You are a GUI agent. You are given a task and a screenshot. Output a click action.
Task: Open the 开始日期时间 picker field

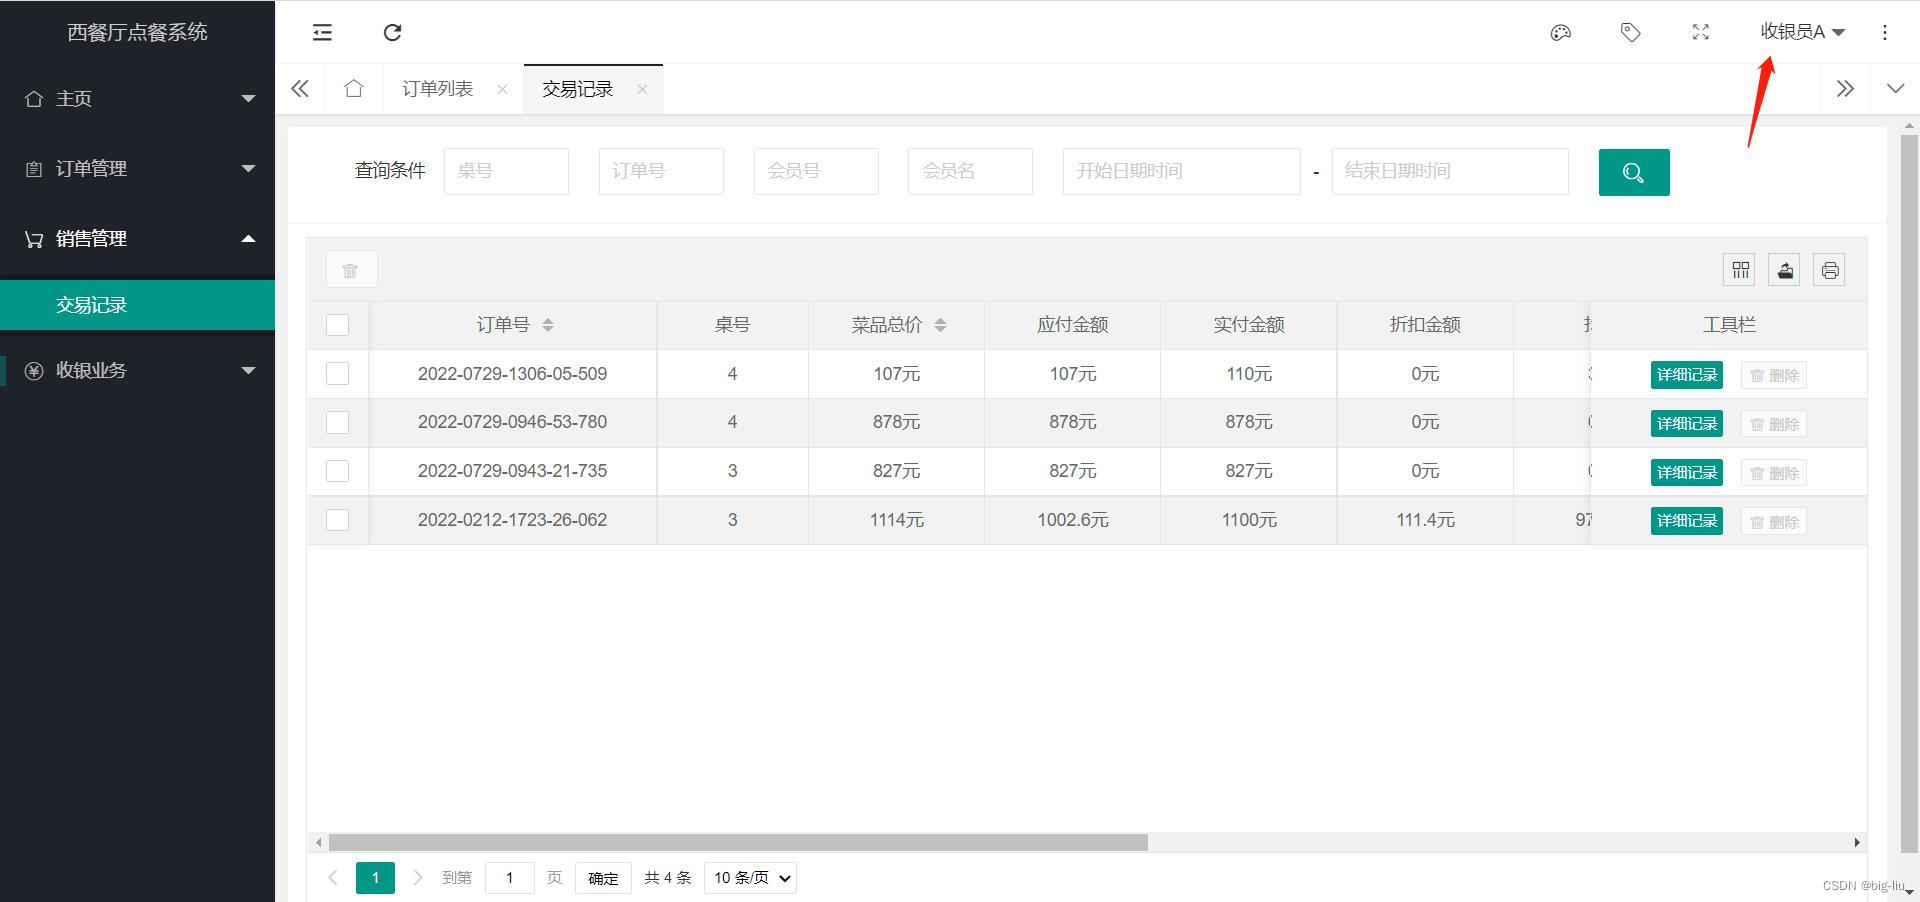(1181, 171)
